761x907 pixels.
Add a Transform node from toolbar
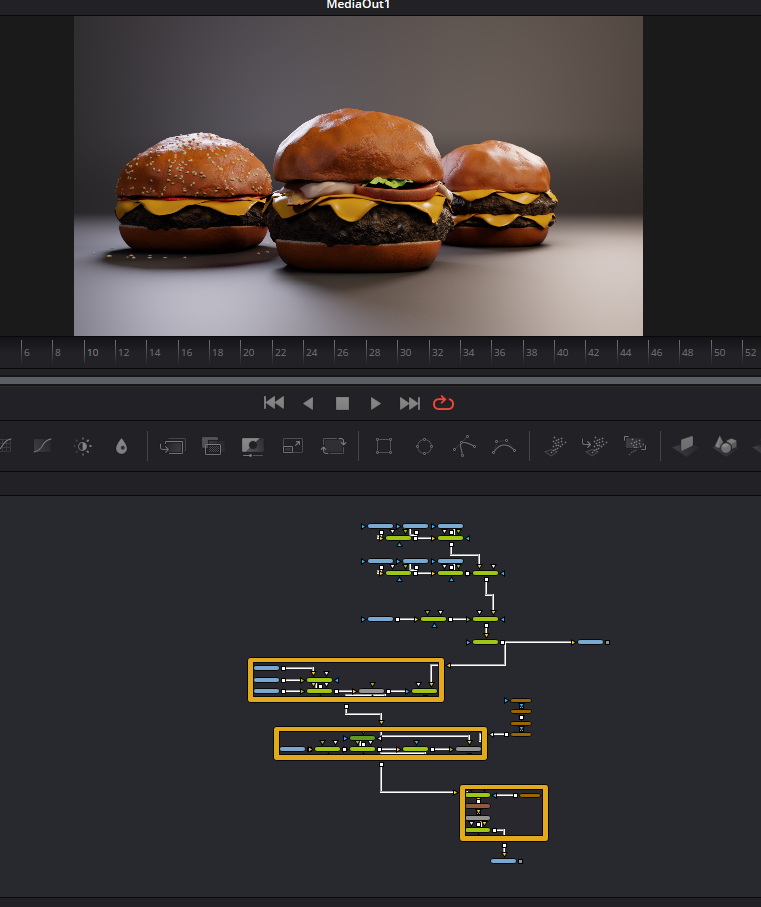332,447
